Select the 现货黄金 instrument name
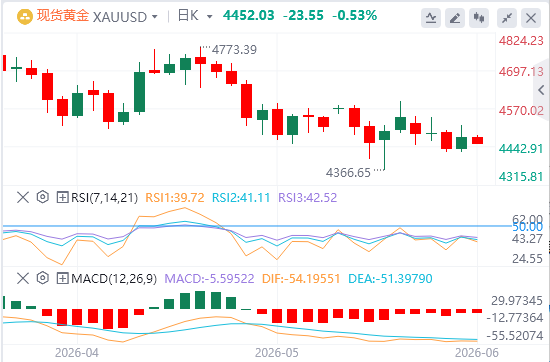 [62, 16]
